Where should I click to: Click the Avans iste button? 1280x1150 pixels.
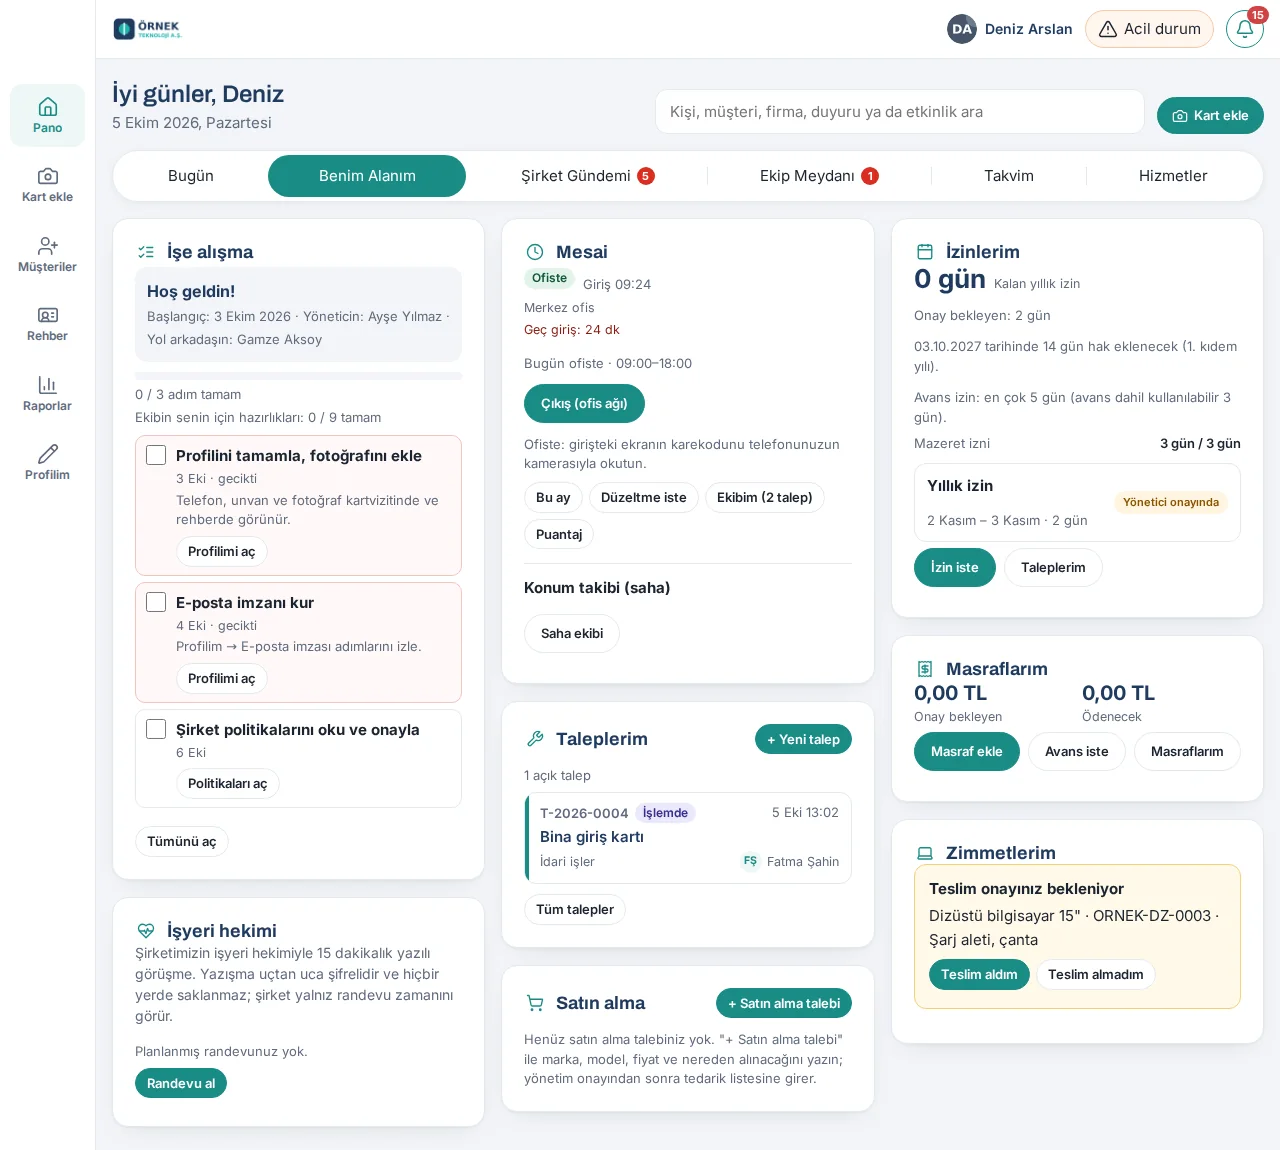click(x=1077, y=751)
